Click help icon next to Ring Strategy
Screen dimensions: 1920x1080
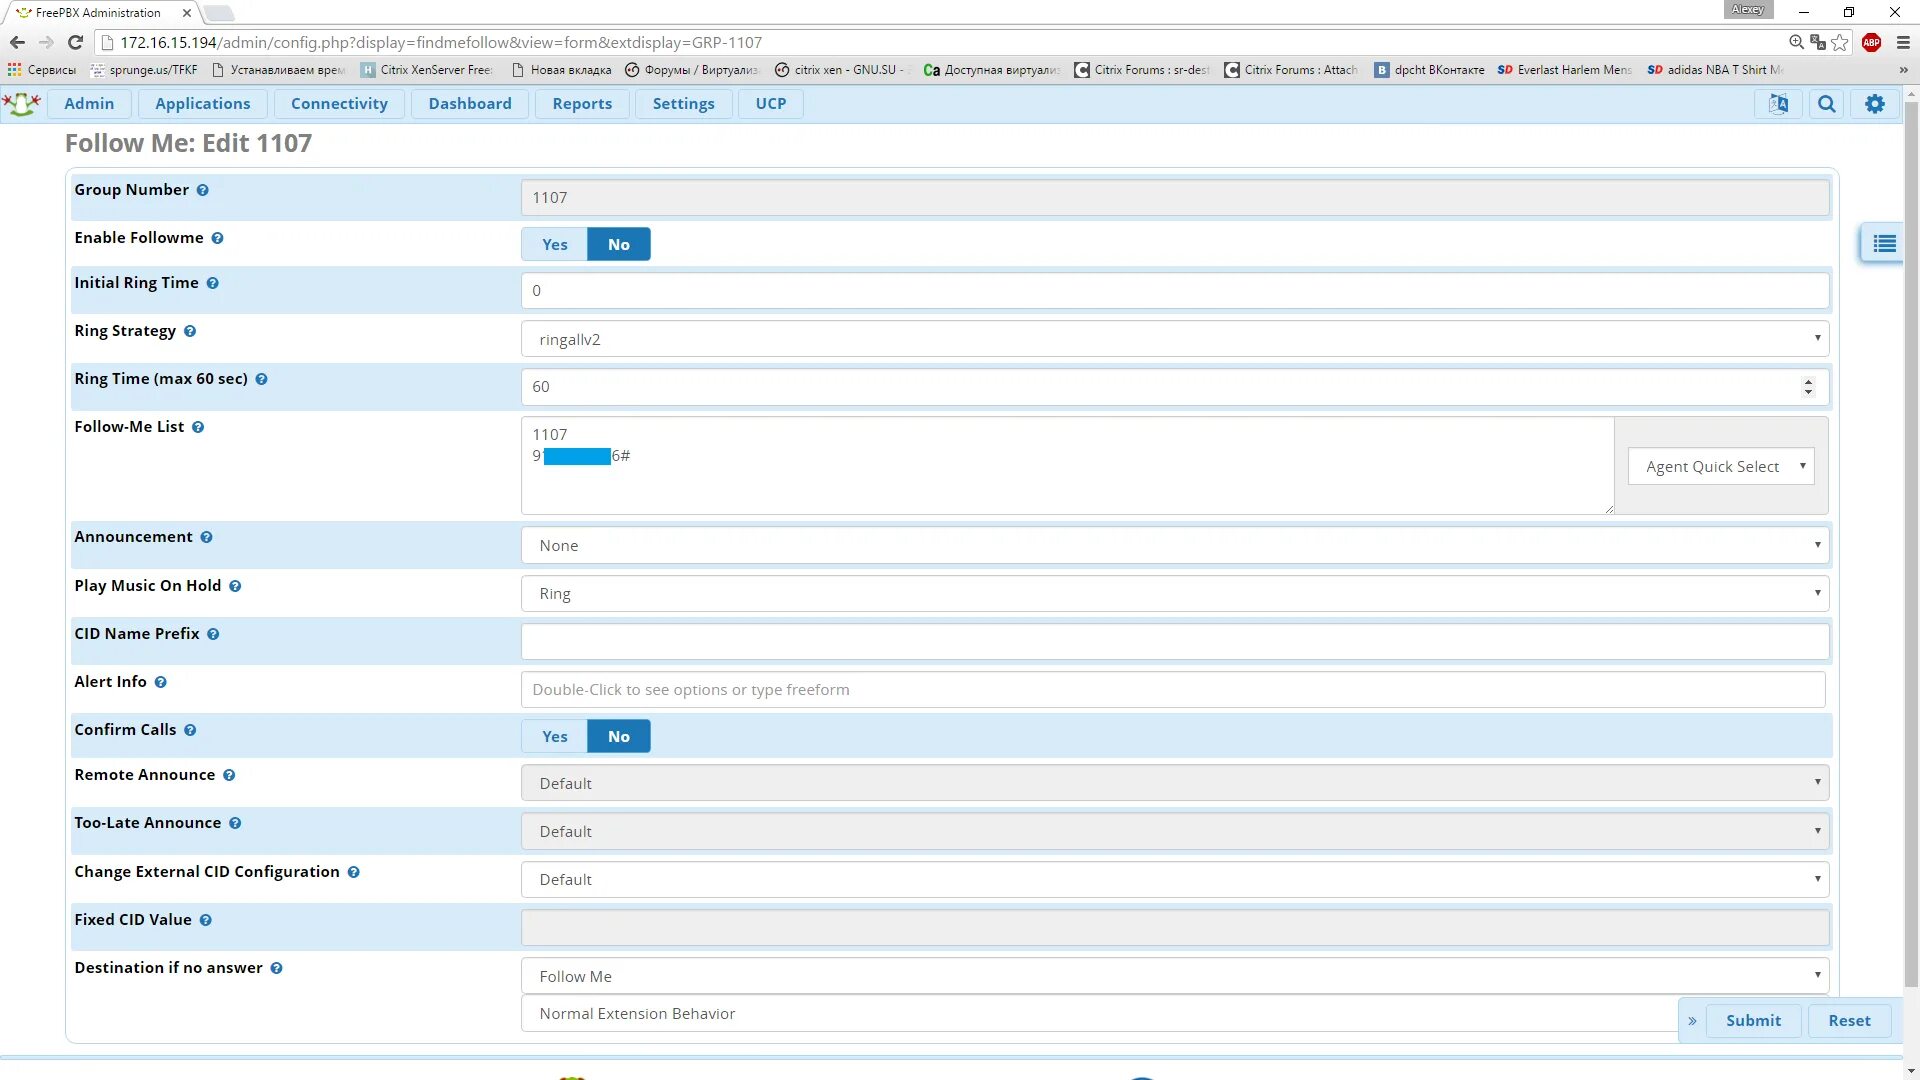click(190, 331)
